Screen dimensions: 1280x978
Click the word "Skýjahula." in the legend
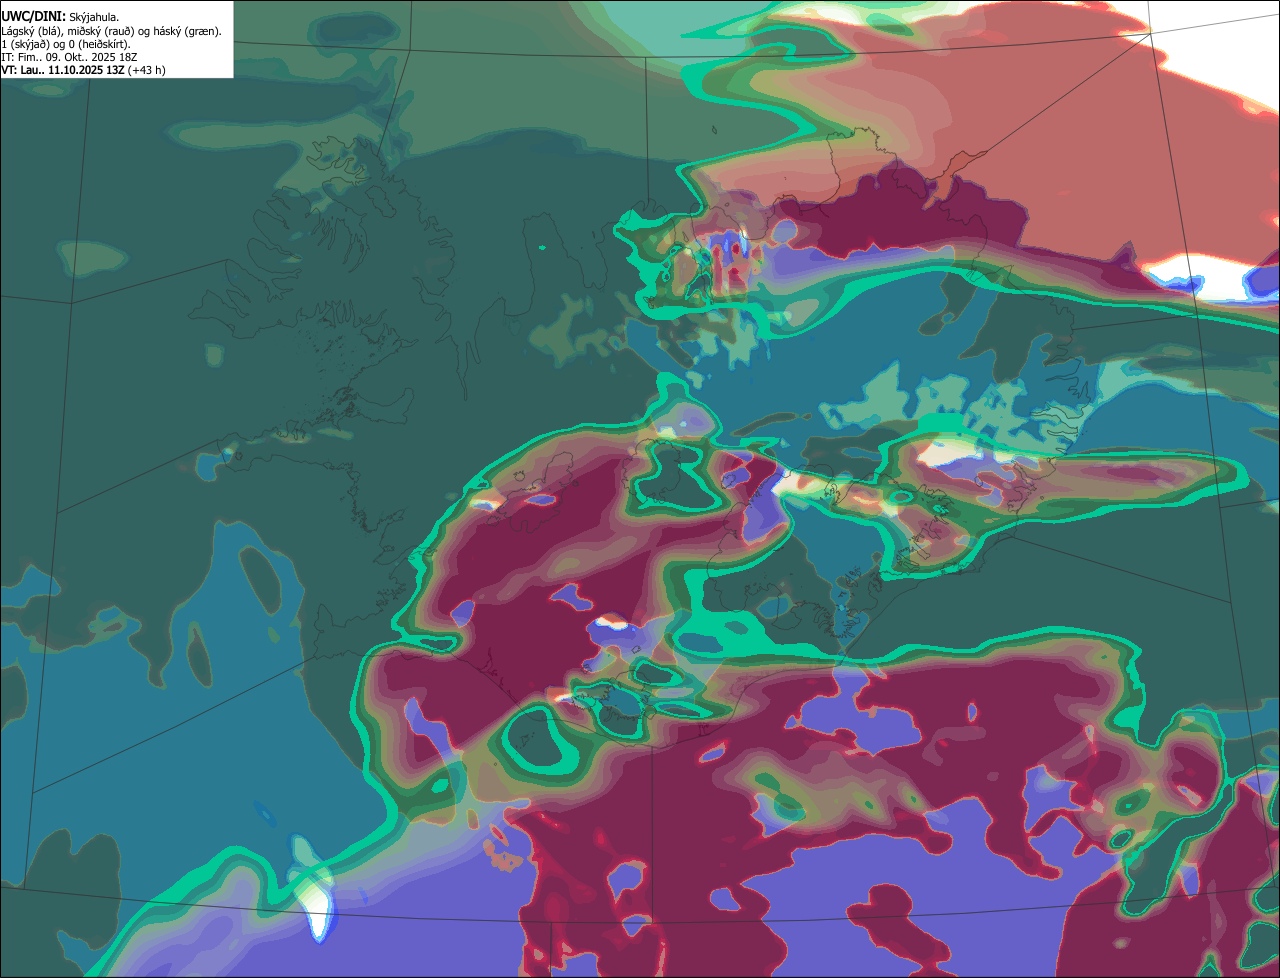pyautogui.click(x=94, y=18)
